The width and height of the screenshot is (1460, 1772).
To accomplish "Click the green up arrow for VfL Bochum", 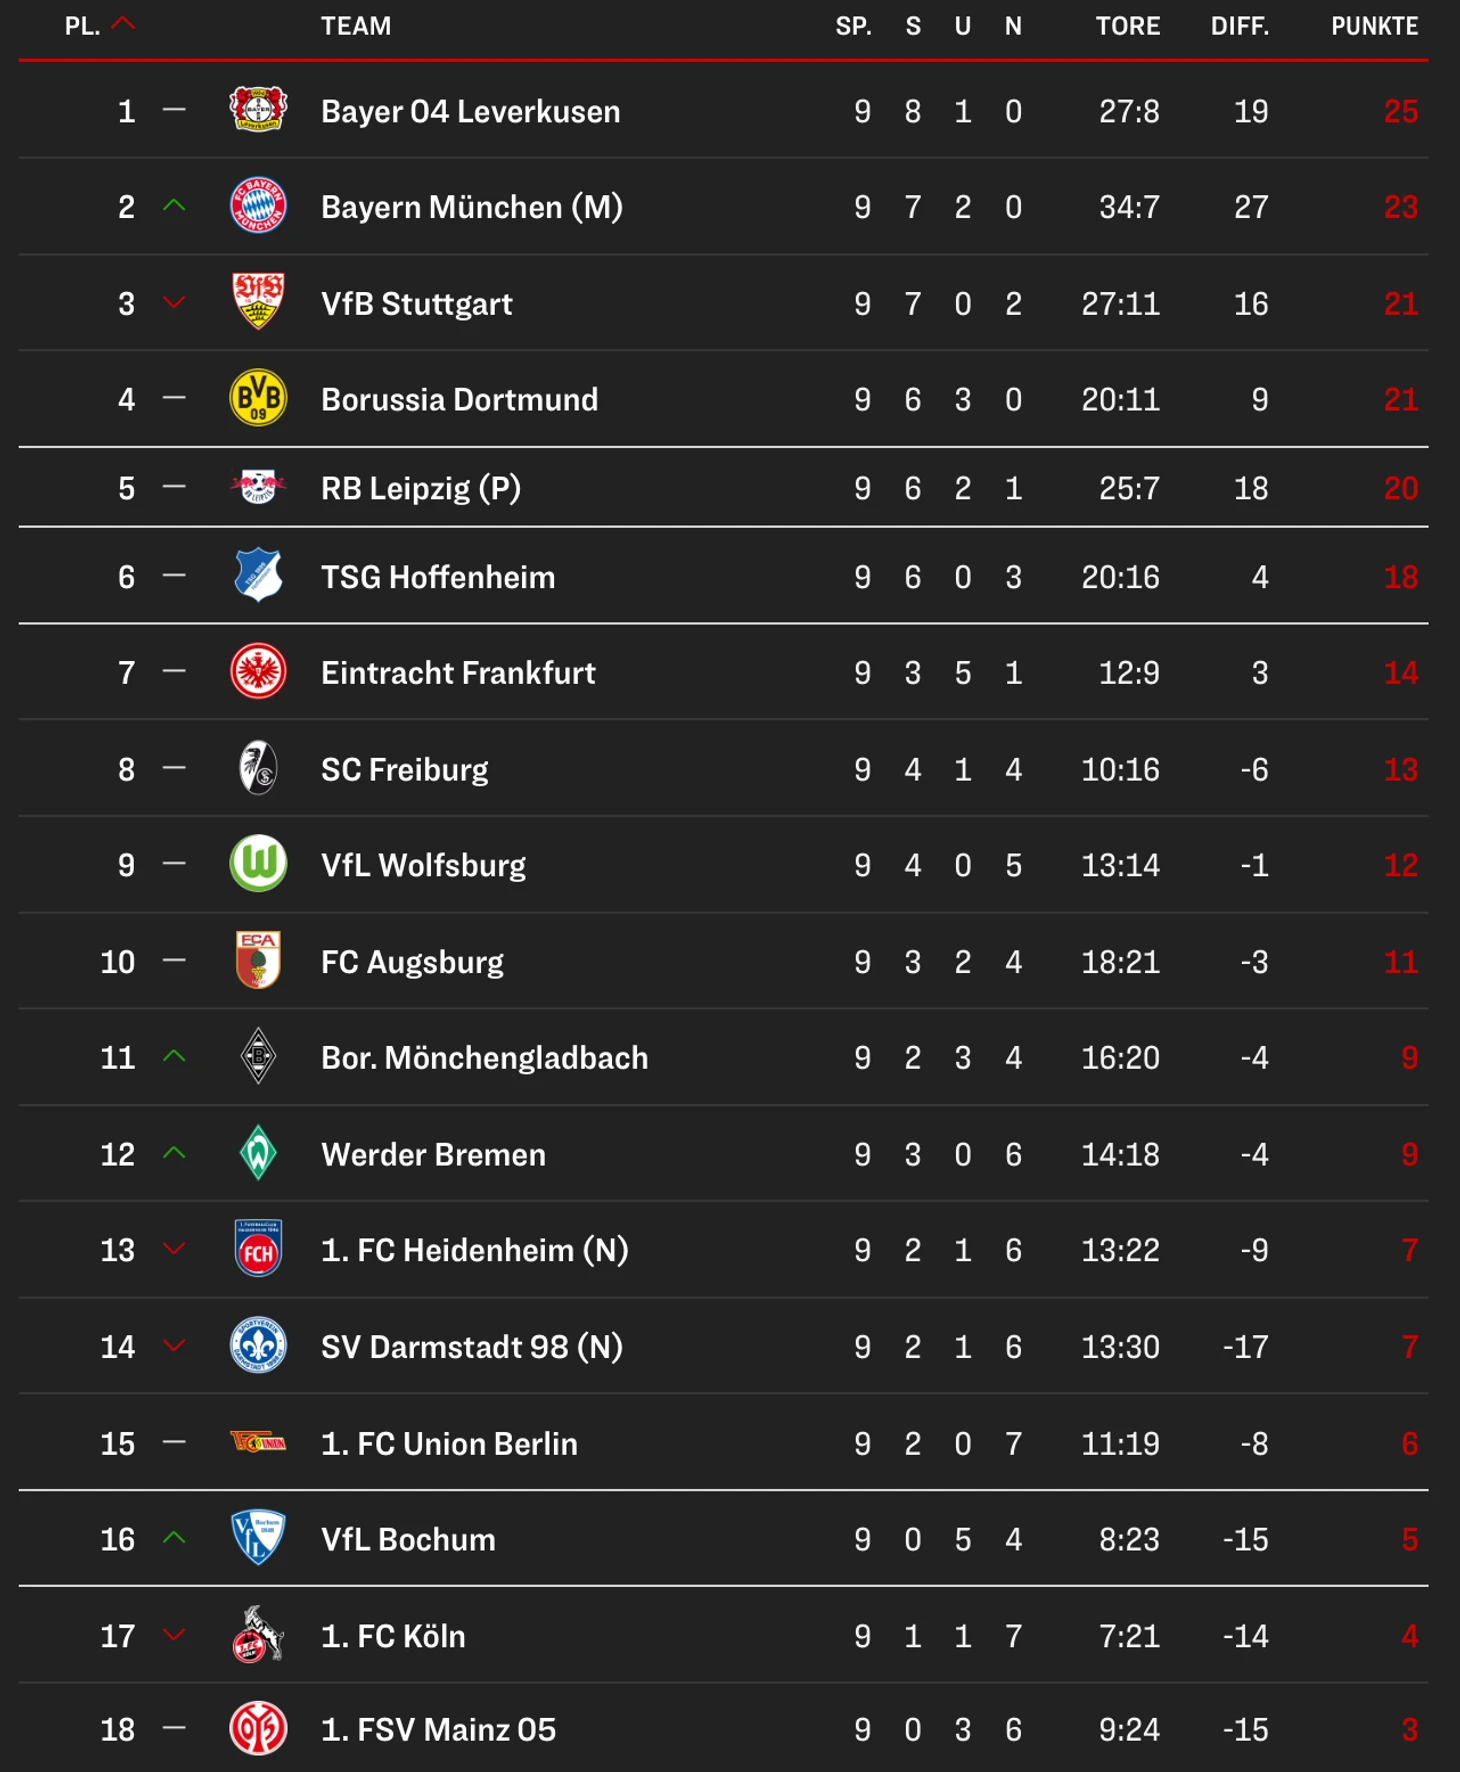I will point(174,1538).
